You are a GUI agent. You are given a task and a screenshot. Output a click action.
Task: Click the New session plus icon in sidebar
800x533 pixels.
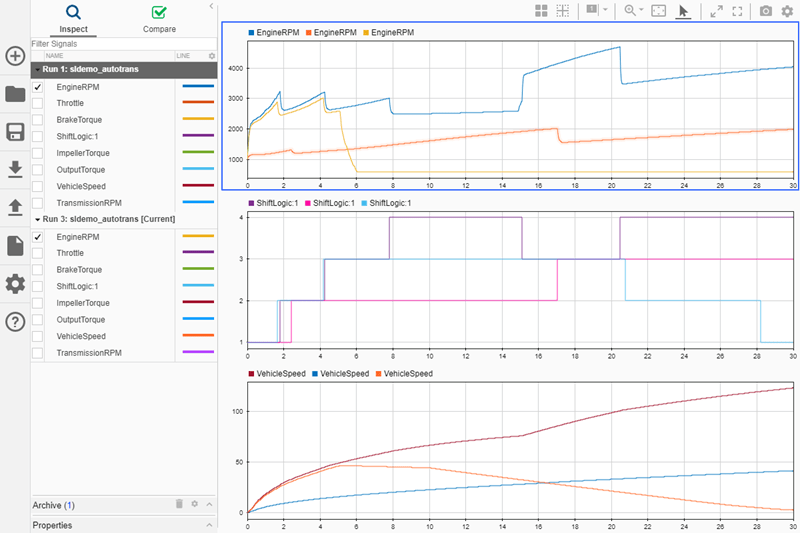coord(15,56)
